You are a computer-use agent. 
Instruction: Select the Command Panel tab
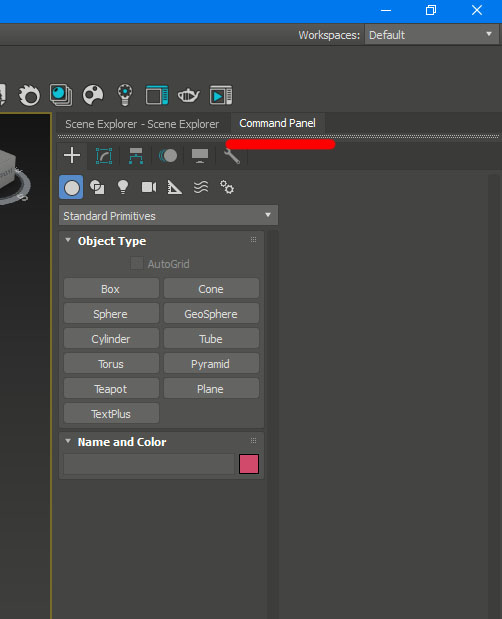tap(277, 124)
